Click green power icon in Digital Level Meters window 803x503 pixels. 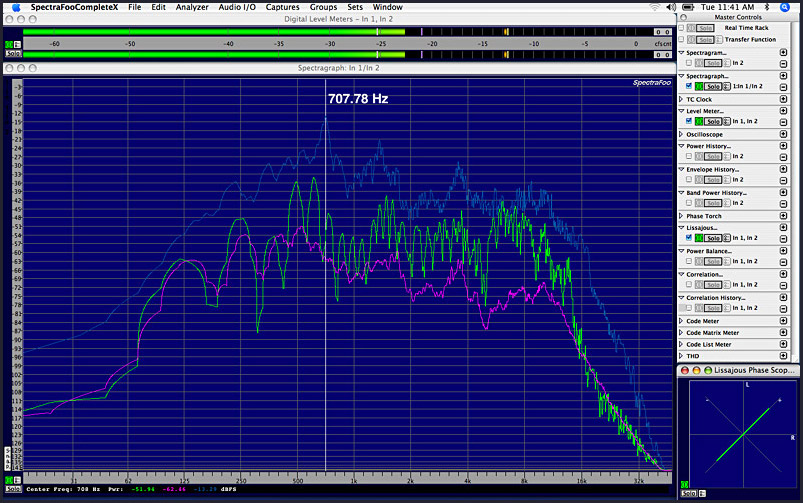coord(8,45)
